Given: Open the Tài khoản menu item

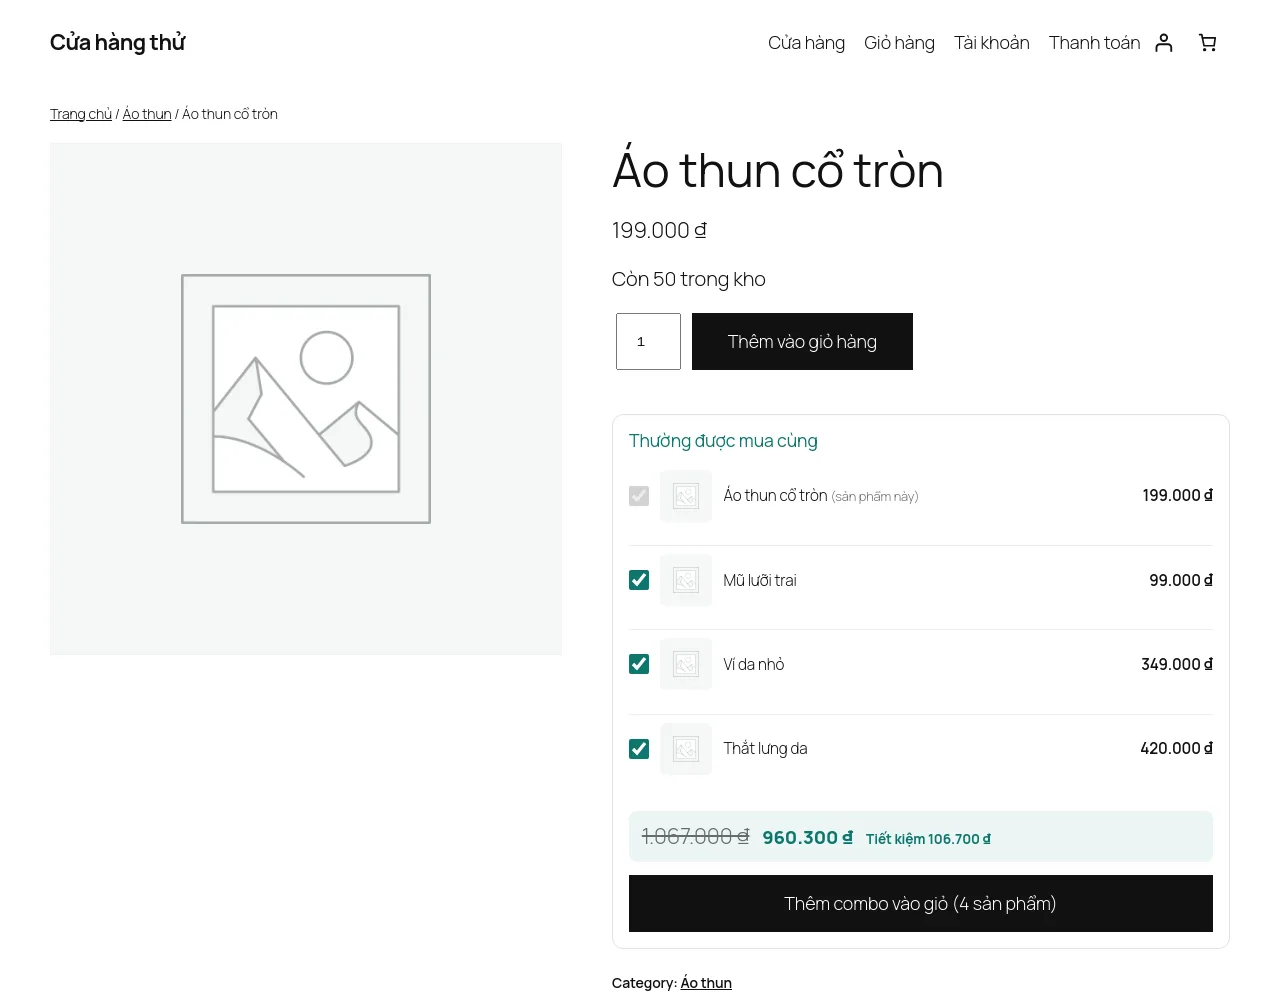Looking at the screenshot, I should [992, 42].
